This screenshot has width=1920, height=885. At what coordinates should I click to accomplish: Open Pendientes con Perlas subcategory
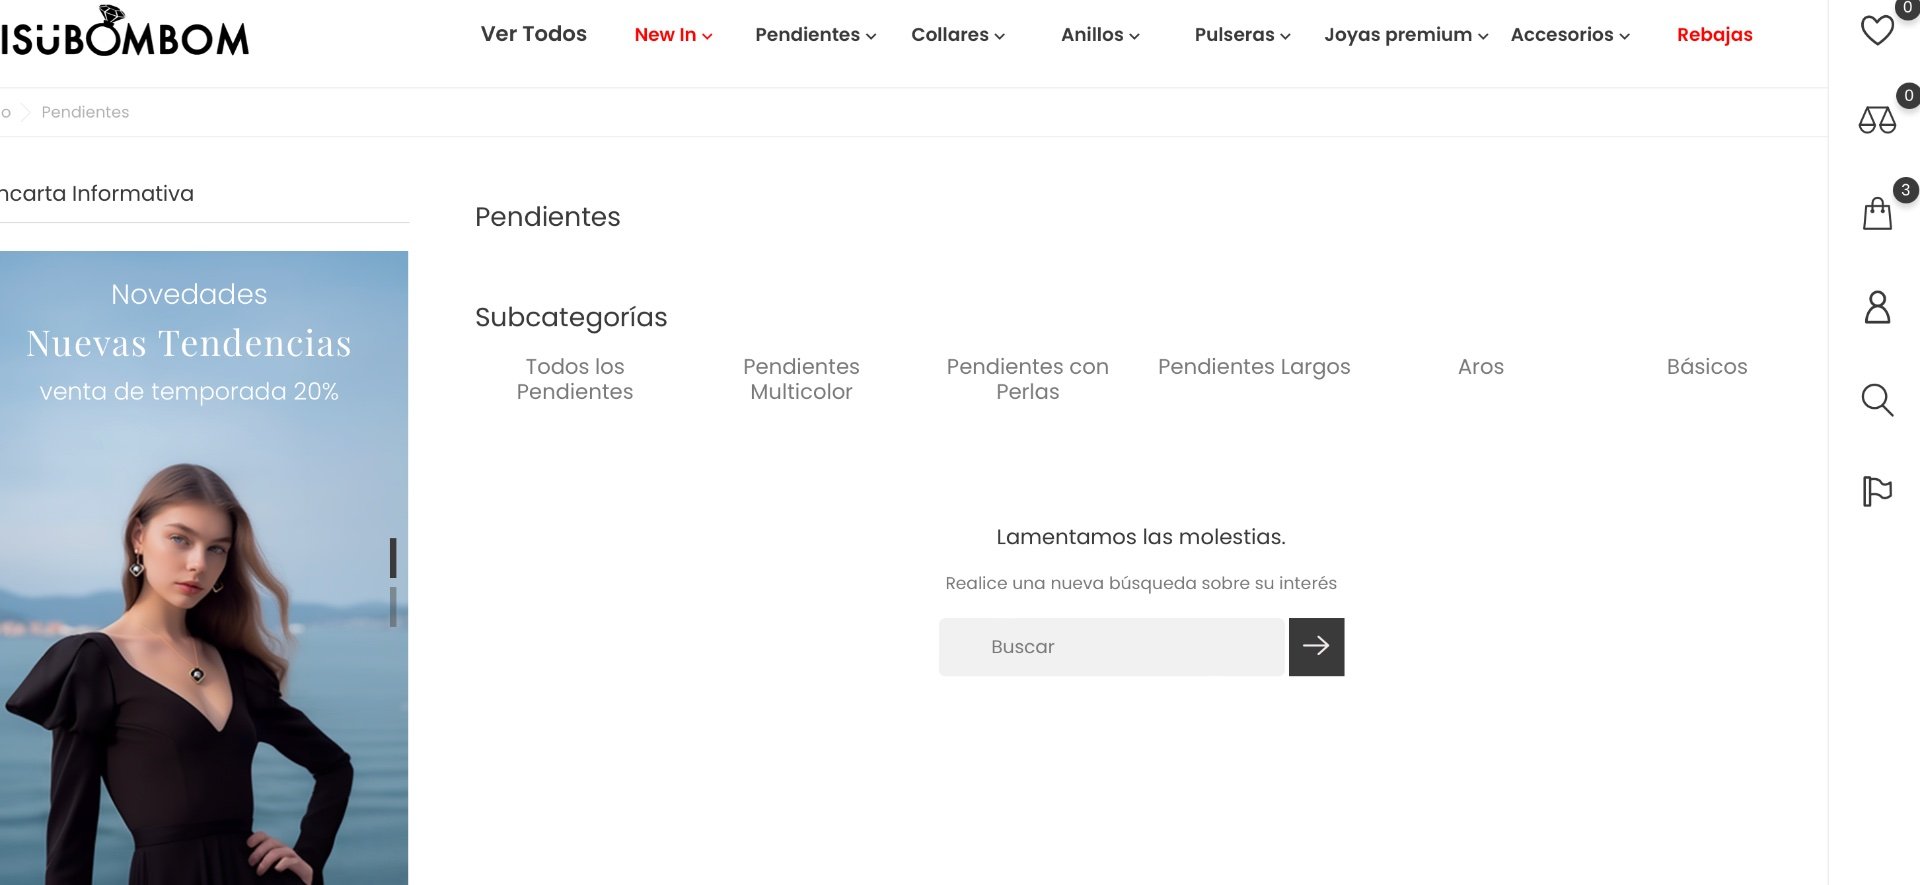[1027, 379]
